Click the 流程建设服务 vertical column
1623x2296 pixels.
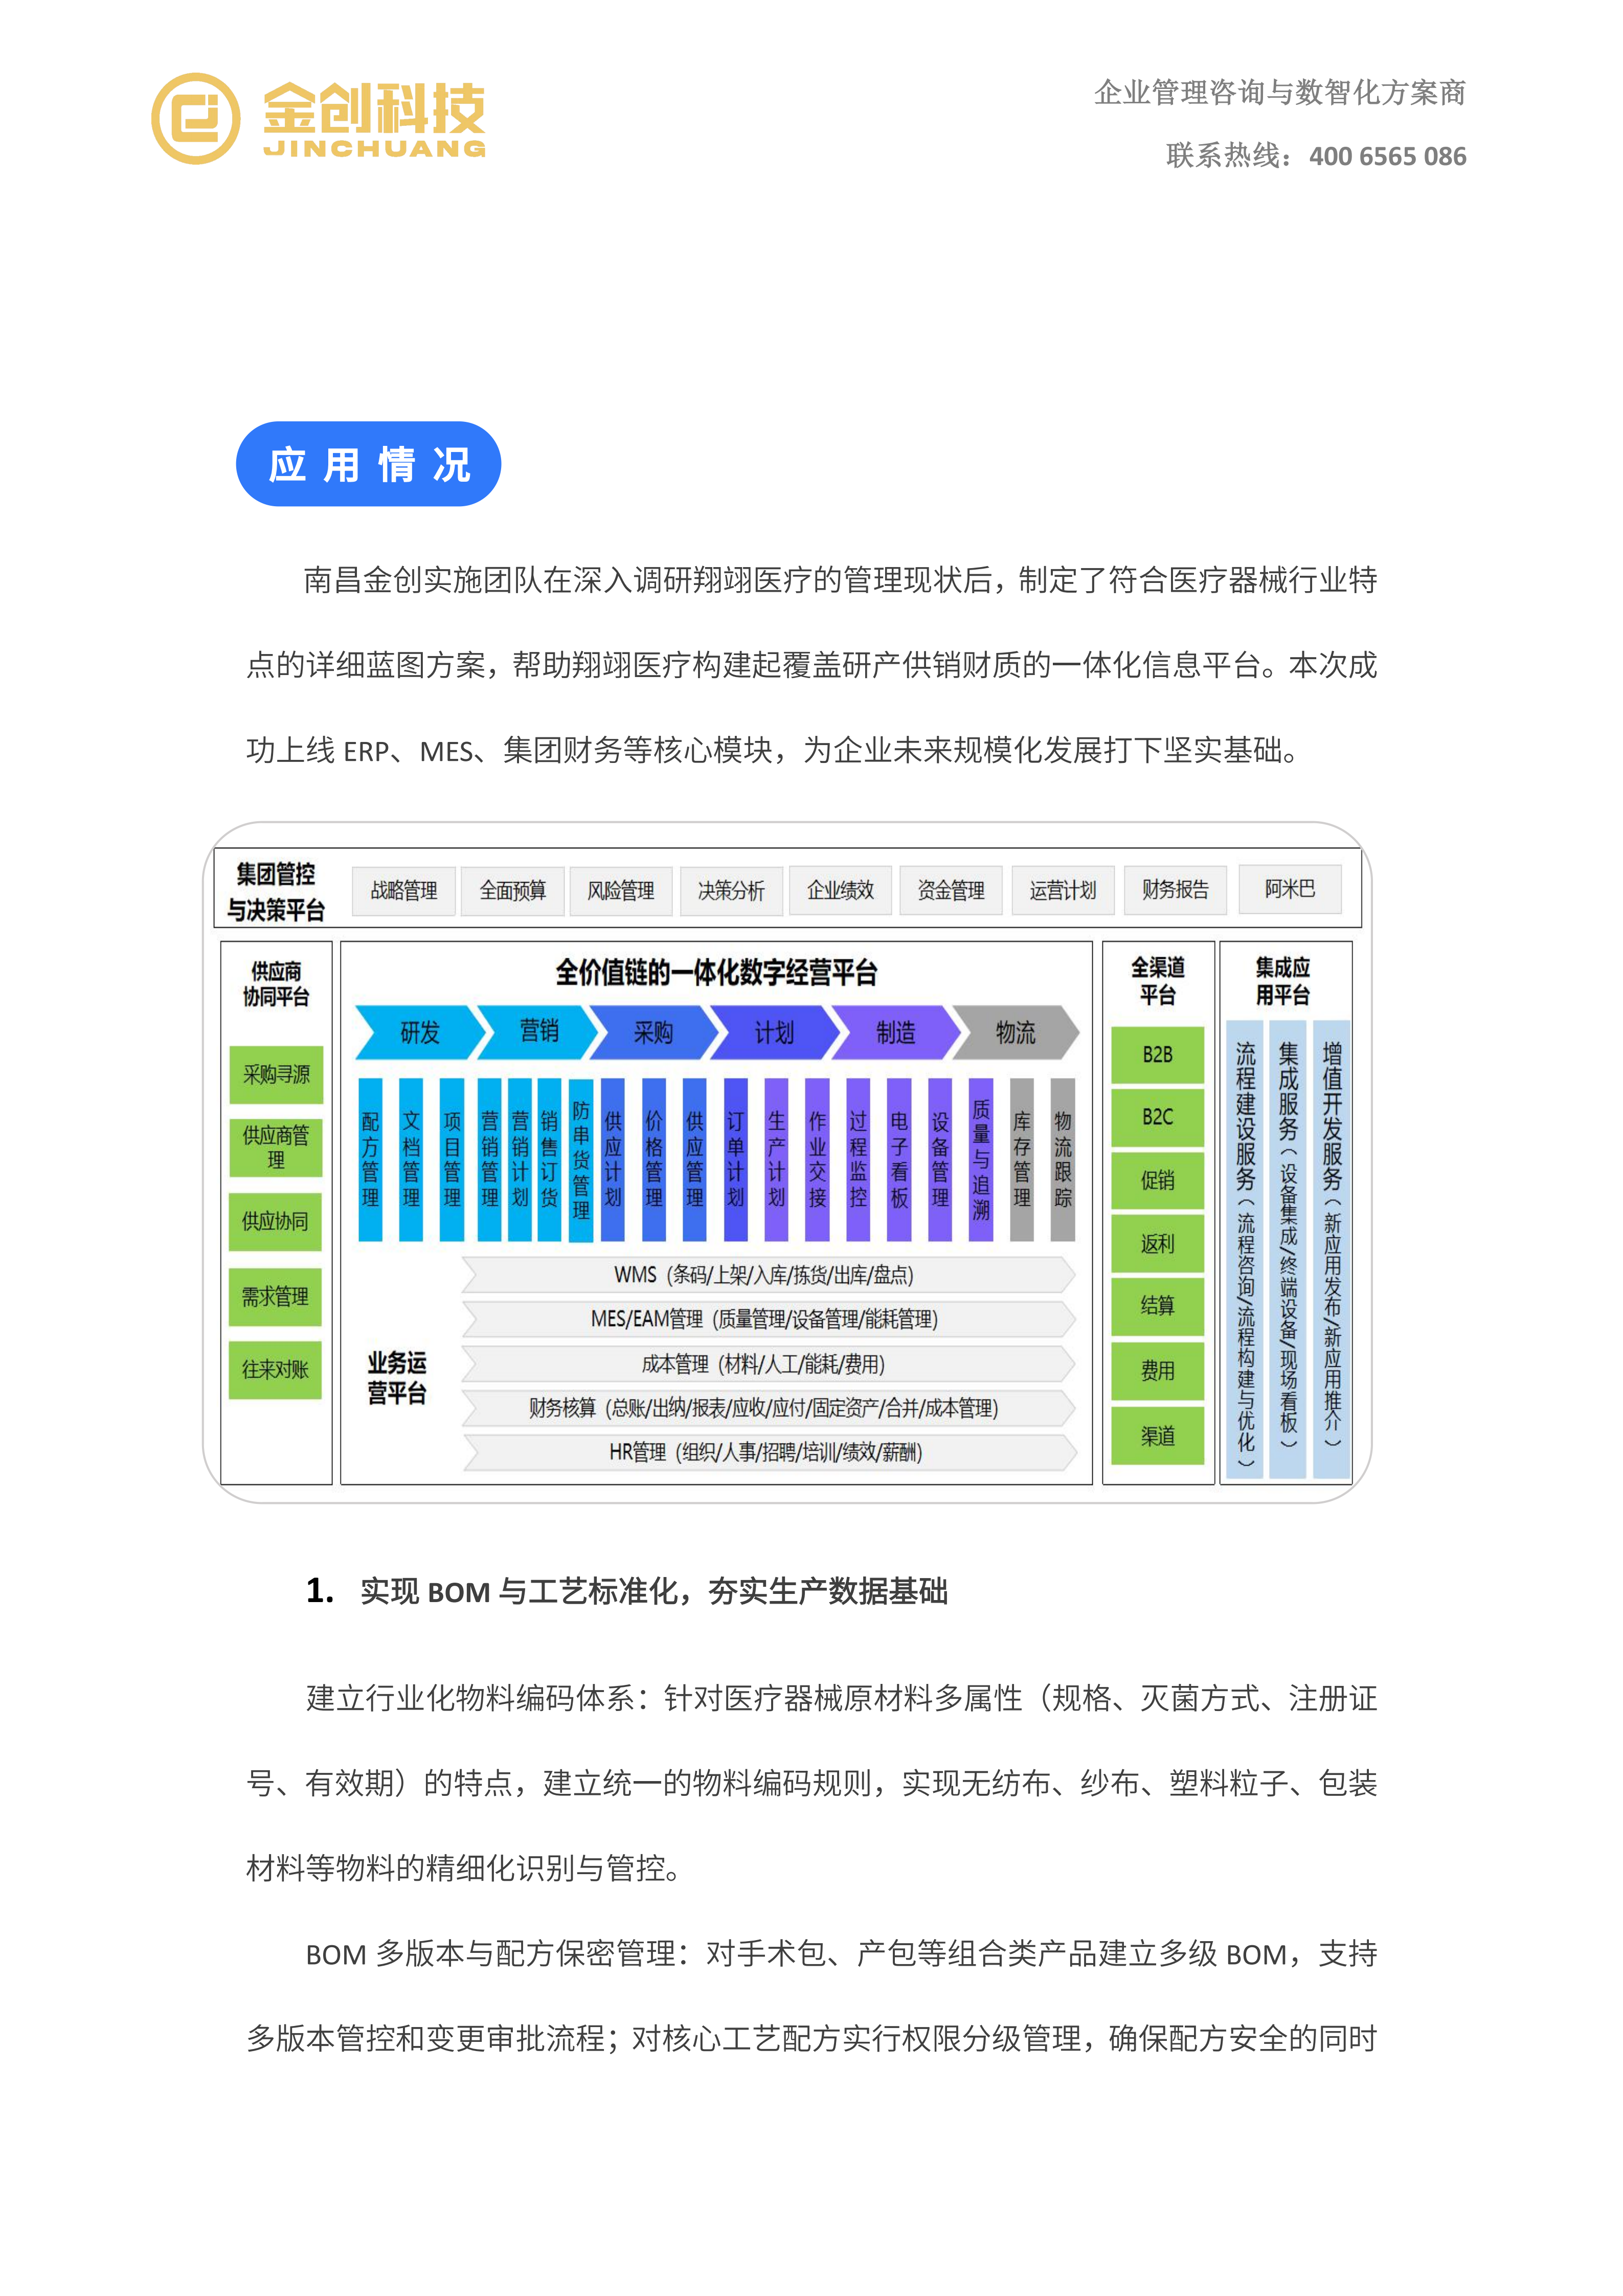[1245, 1249]
